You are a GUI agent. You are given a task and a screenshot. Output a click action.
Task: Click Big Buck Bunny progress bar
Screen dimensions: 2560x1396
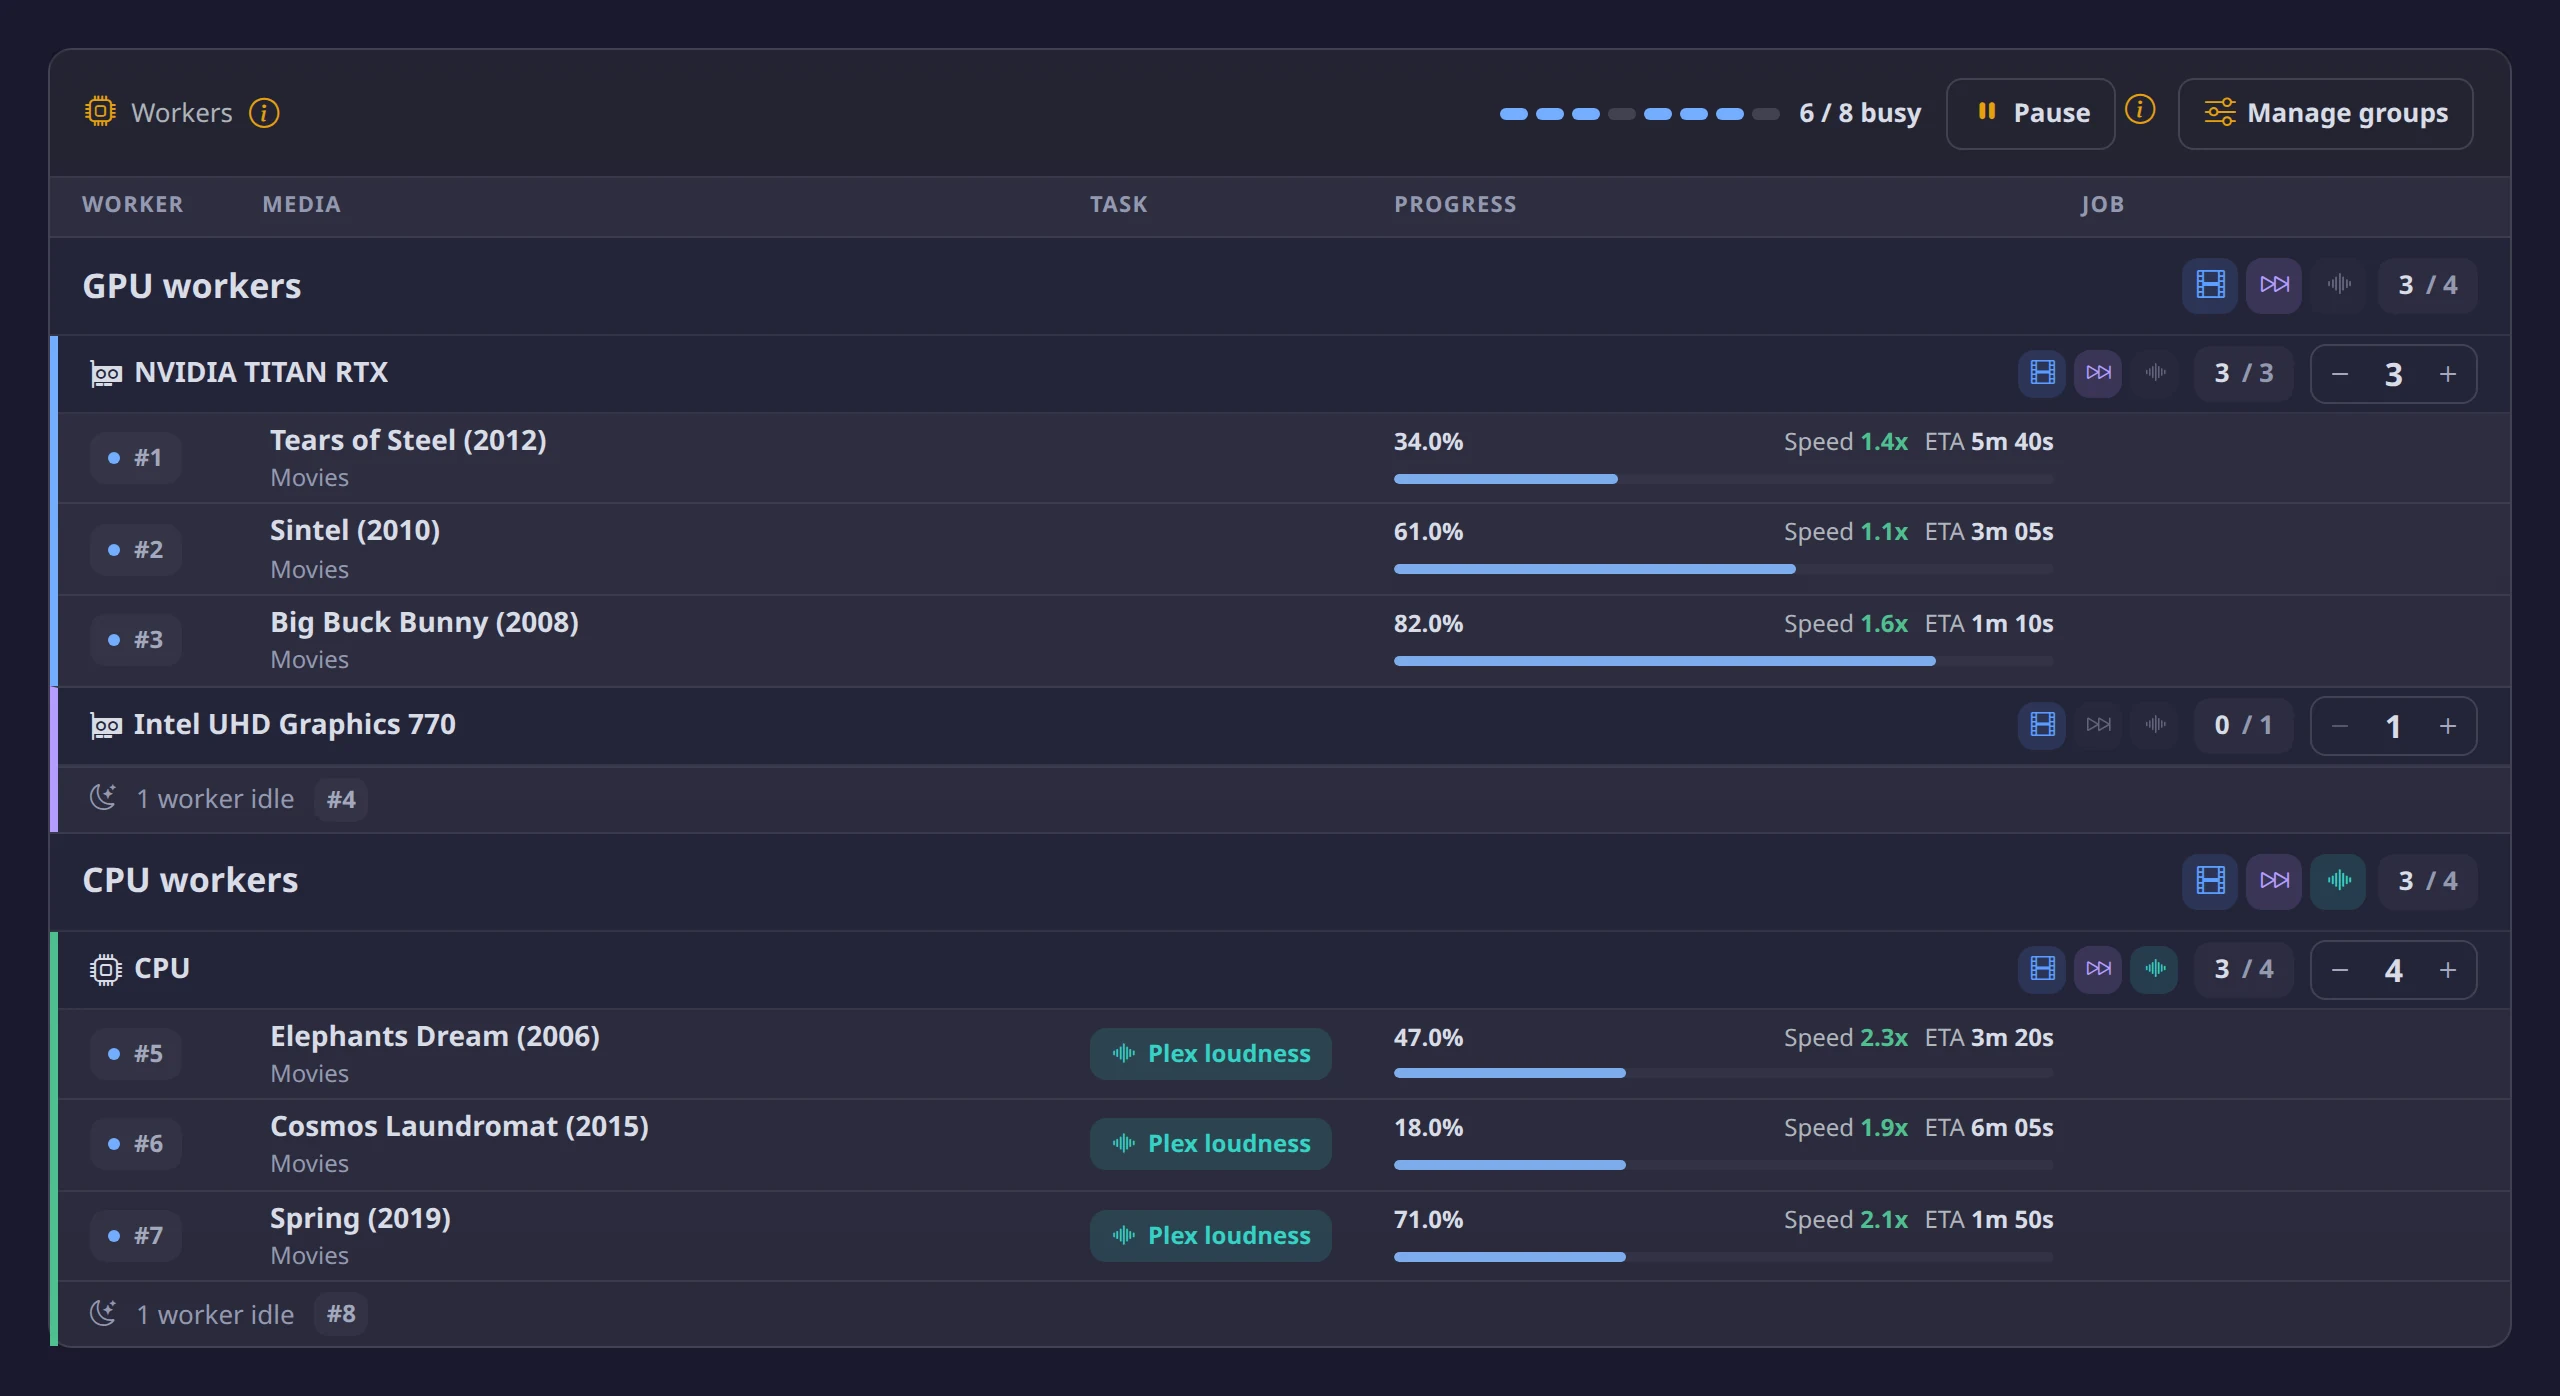click(x=1724, y=662)
